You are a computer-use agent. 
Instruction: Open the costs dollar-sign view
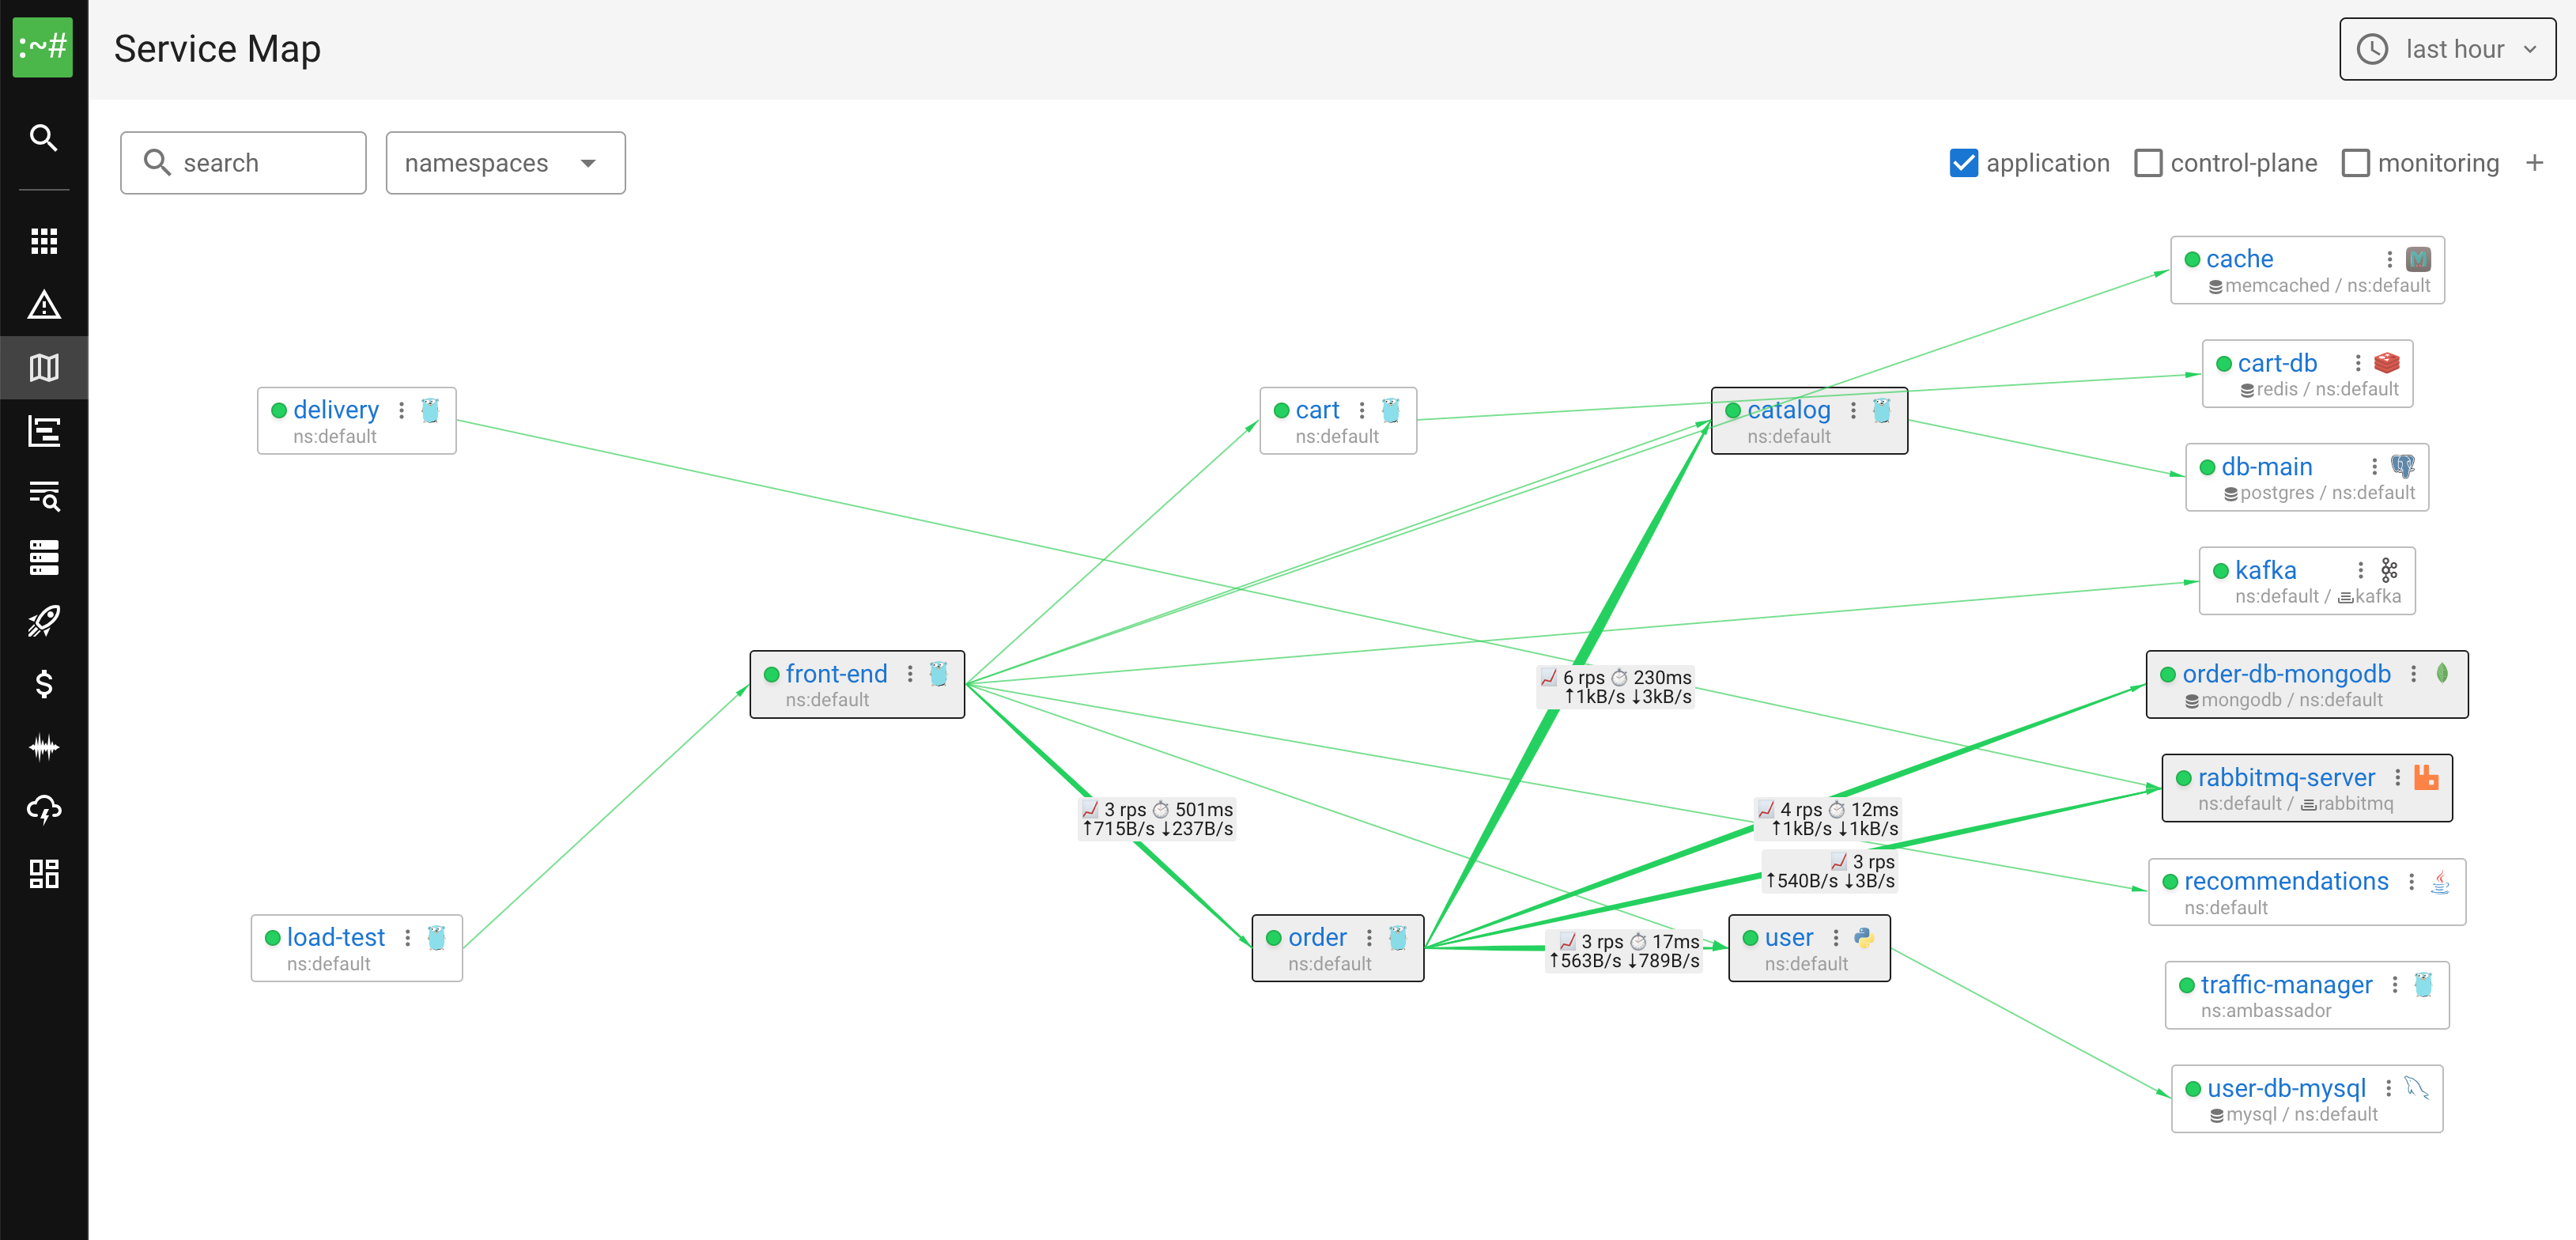click(44, 684)
